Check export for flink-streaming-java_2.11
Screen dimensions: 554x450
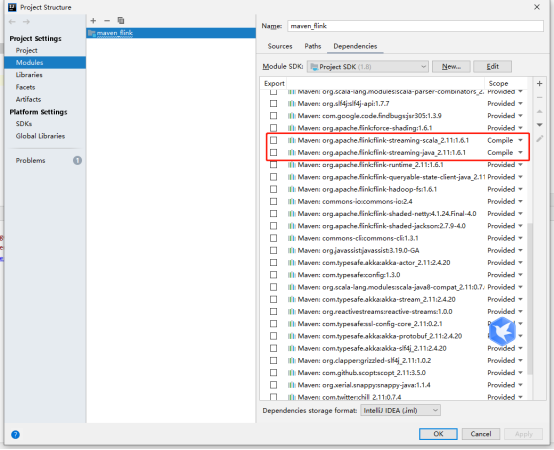tap(273, 153)
